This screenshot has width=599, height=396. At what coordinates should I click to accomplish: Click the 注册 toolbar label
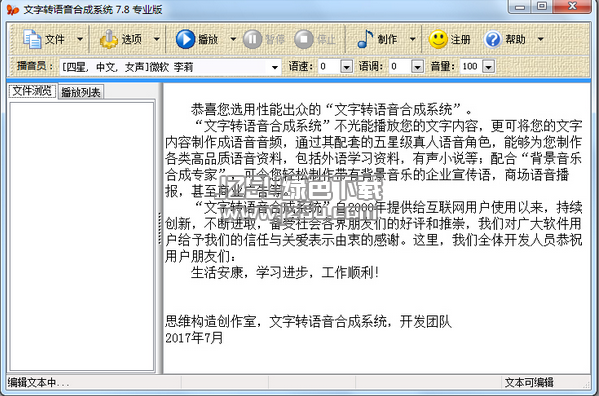pos(460,39)
